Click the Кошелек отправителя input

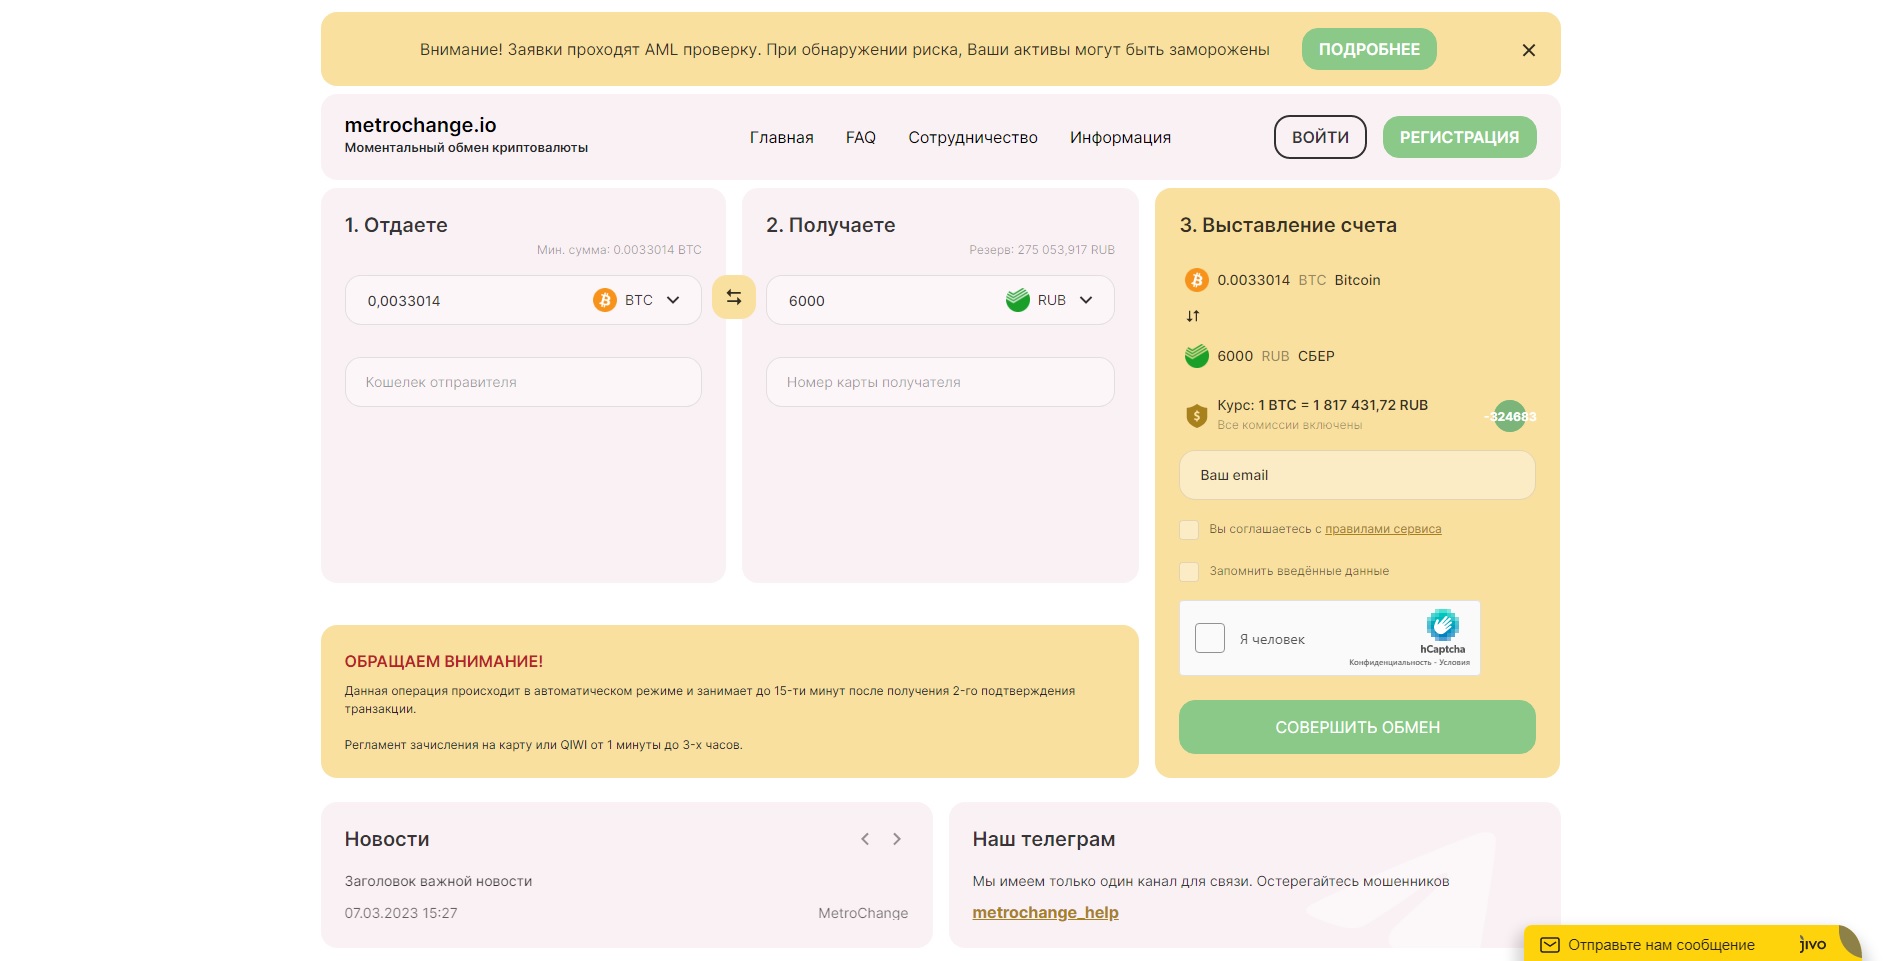click(x=523, y=382)
